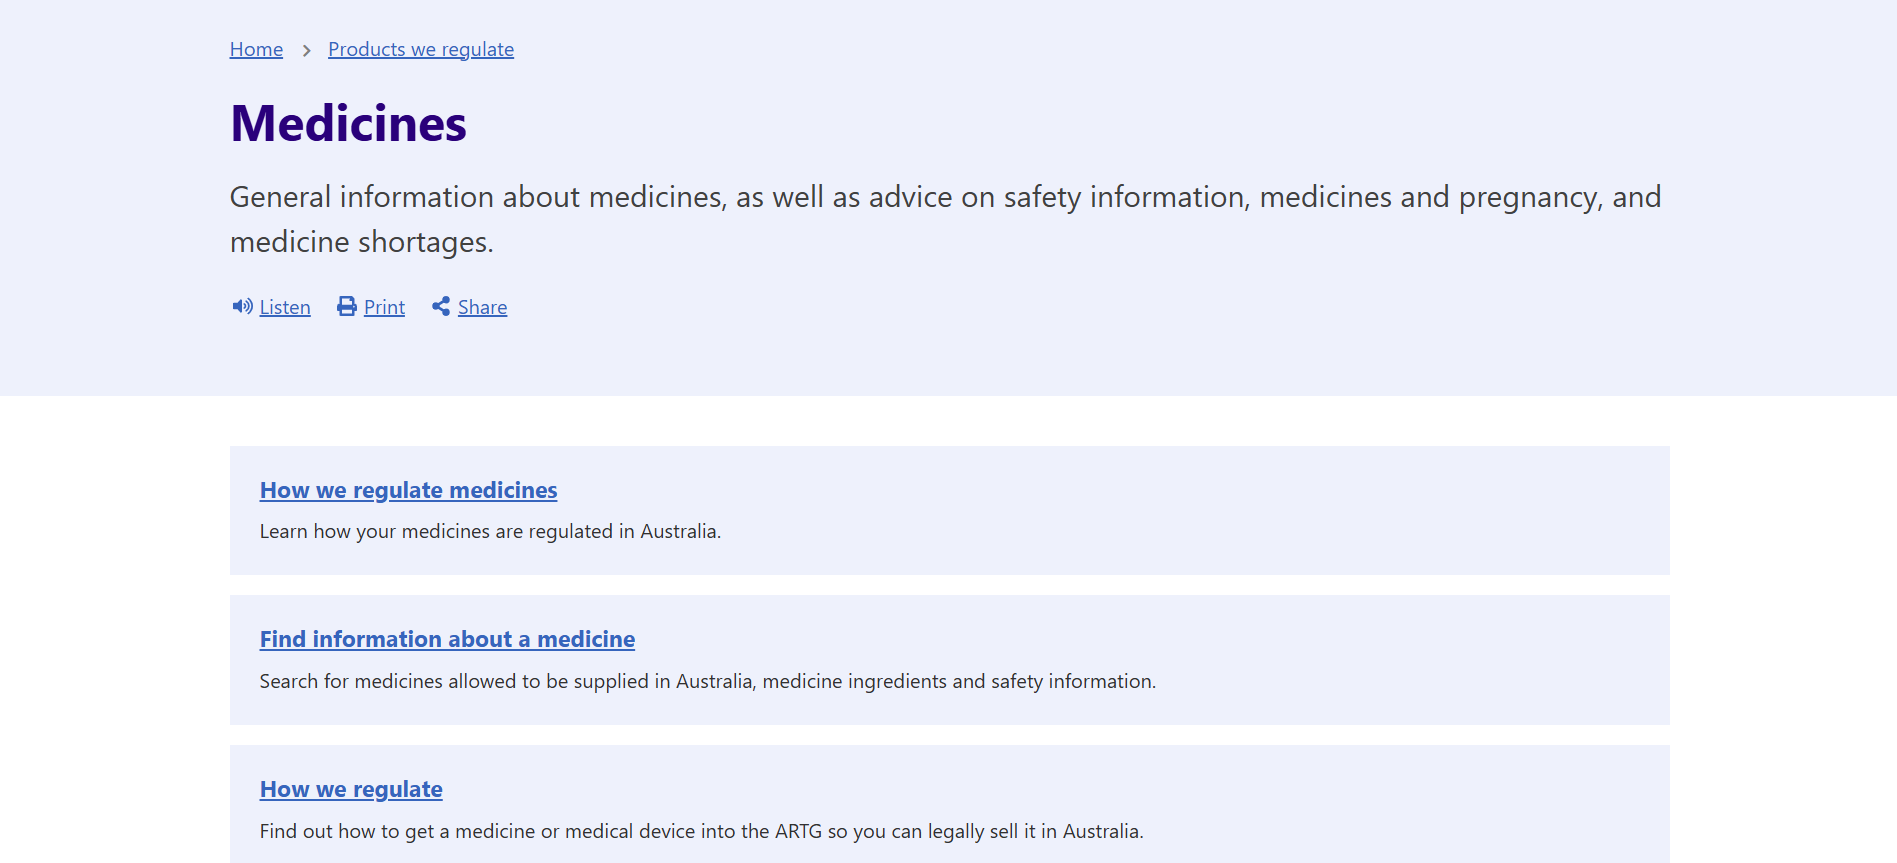
Task: Visit the How we regulate link
Action: click(x=351, y=789)
